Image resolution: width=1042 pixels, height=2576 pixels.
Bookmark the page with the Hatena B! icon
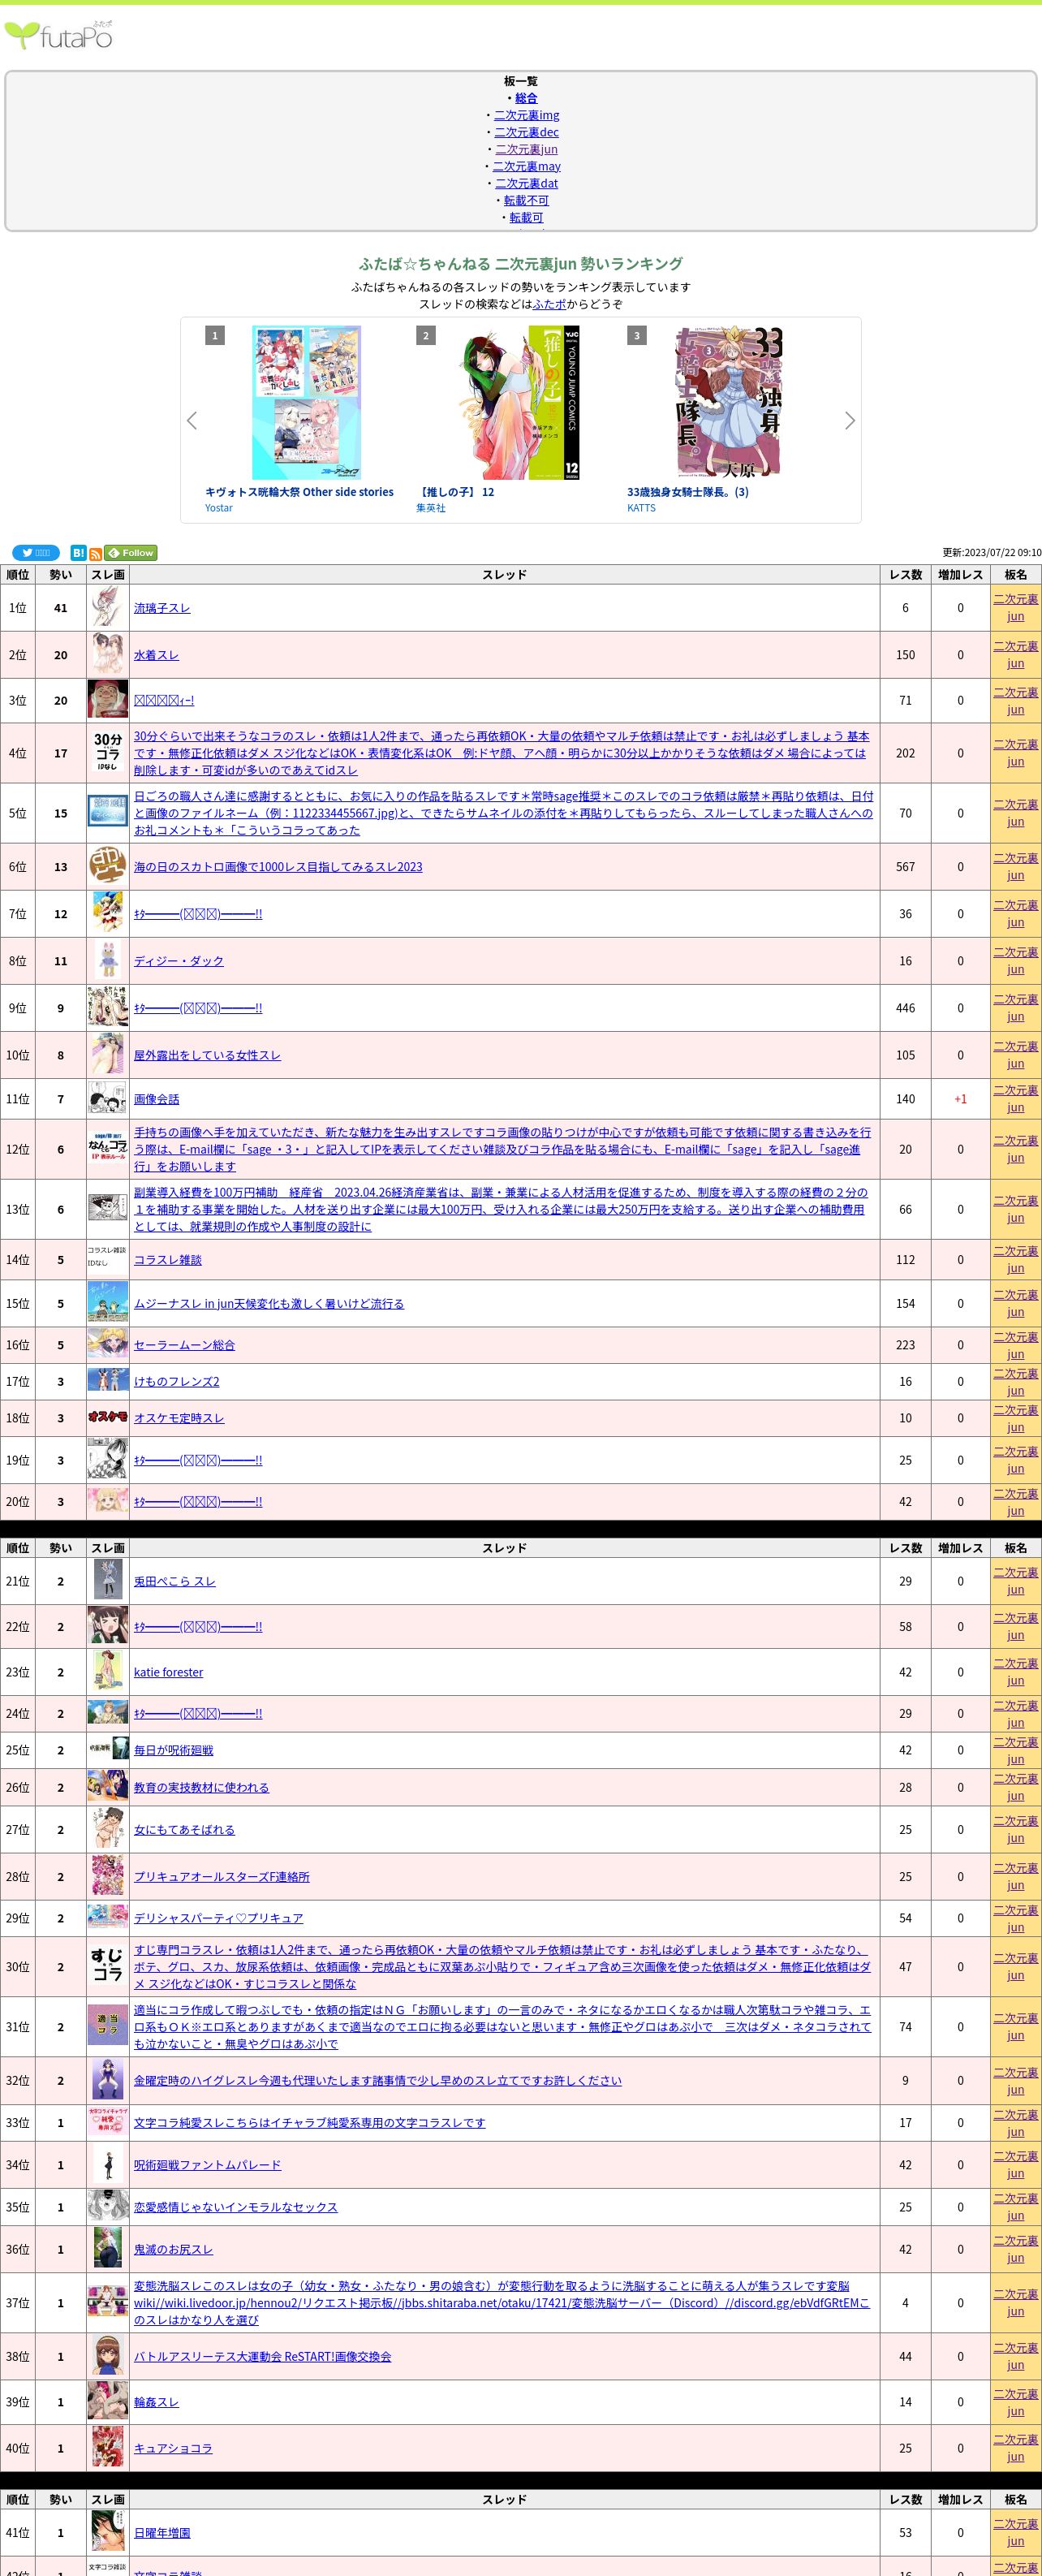point(79,553)
